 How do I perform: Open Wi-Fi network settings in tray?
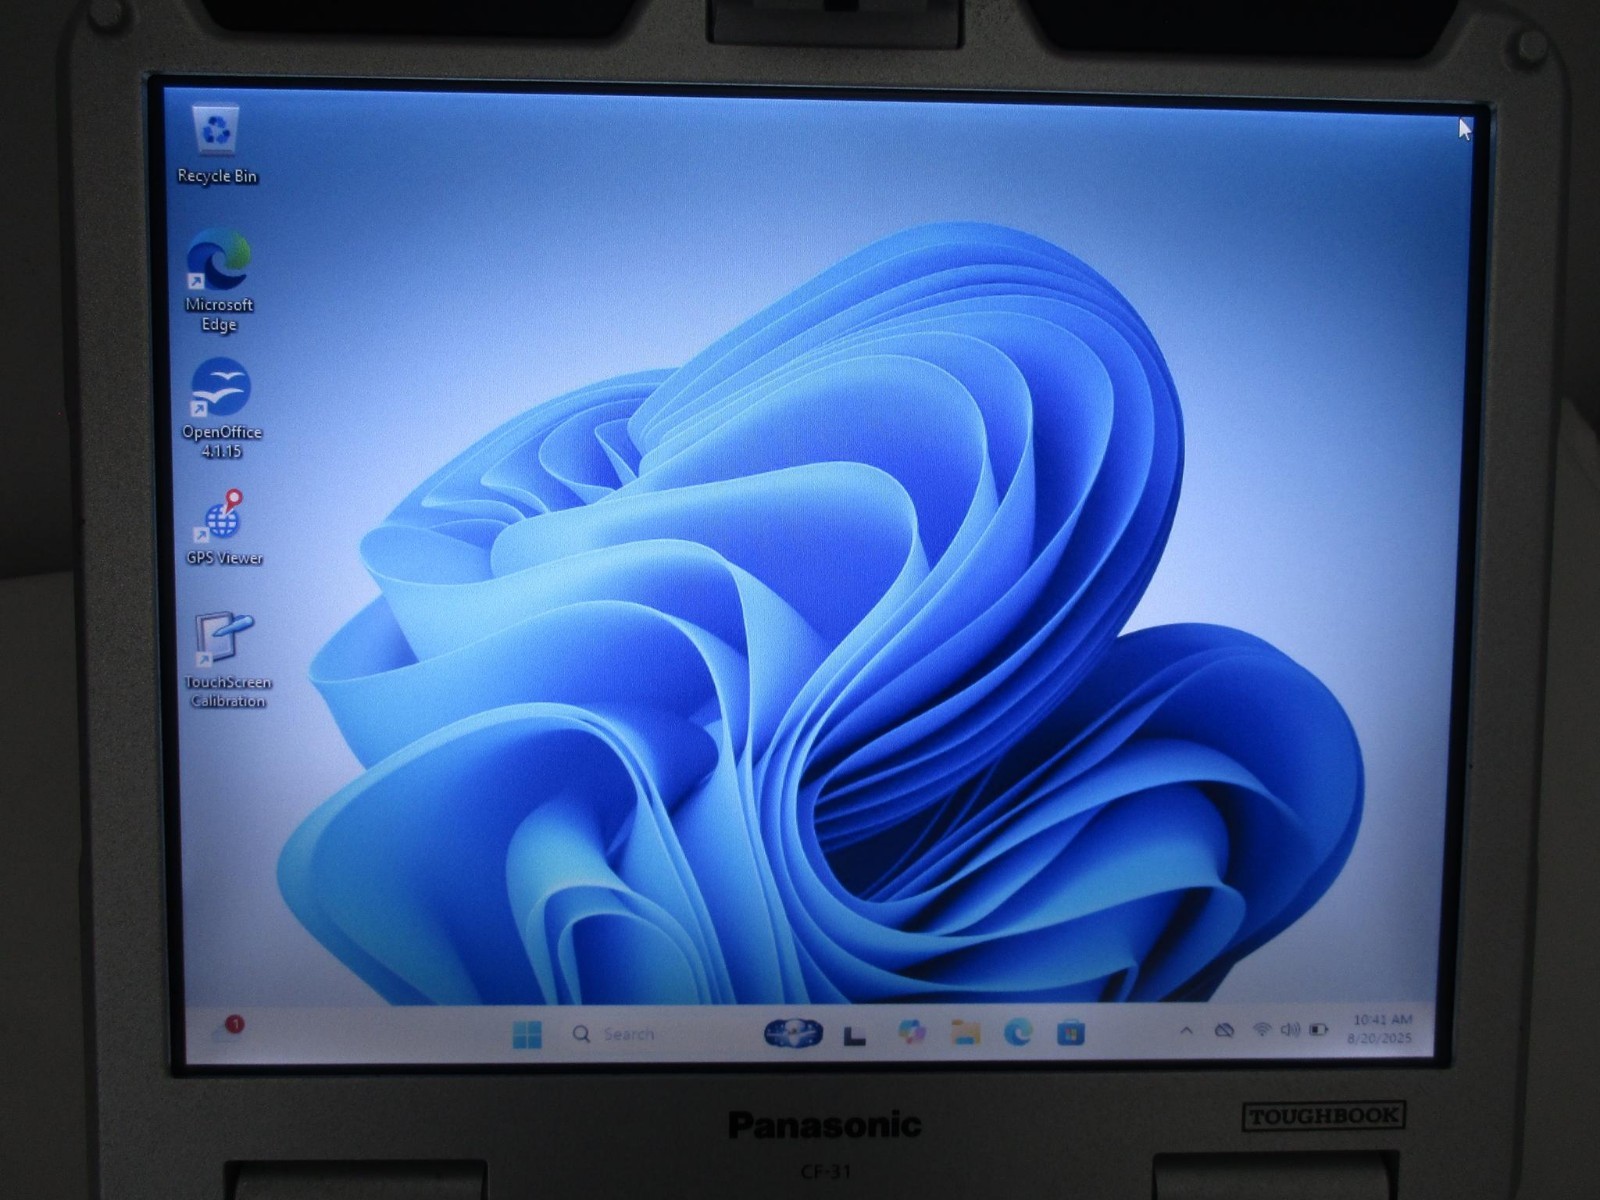1262,1029
